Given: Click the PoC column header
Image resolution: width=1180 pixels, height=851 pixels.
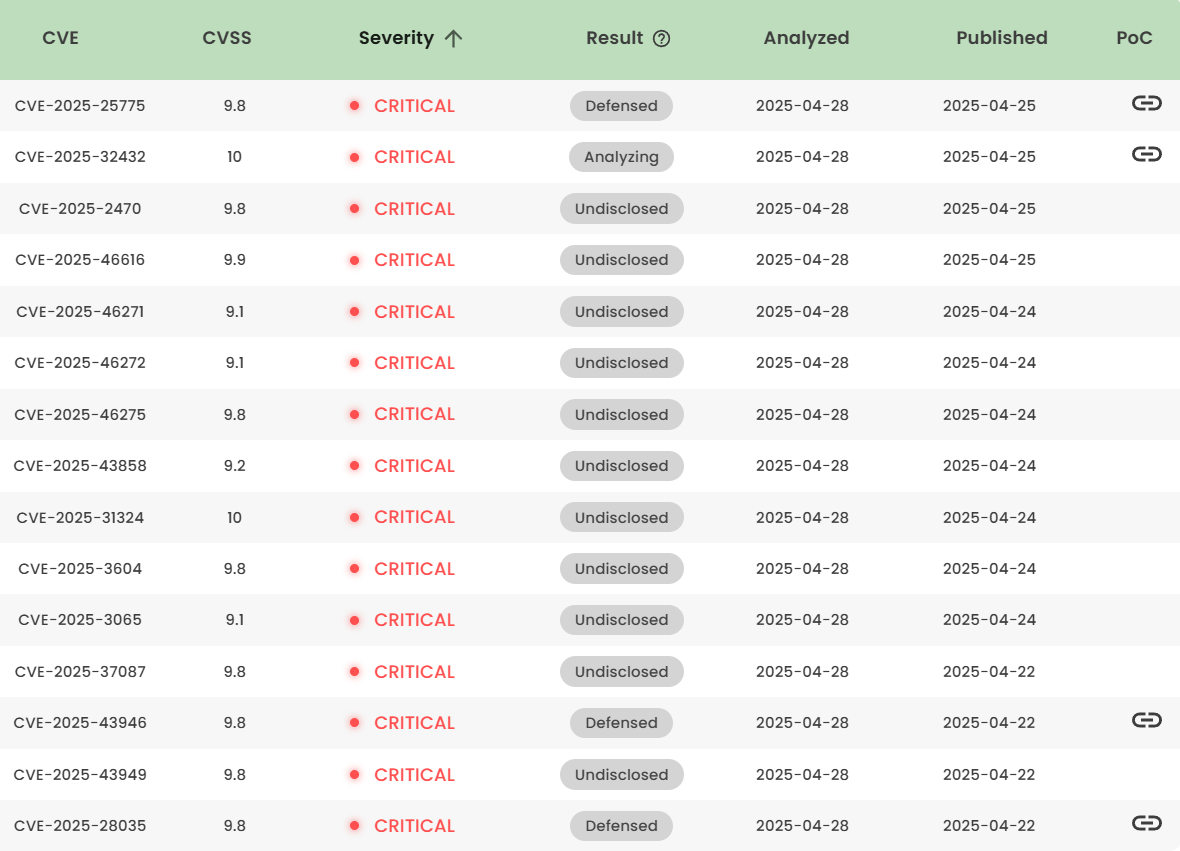Looking at the screenshot, I should 1134,38.
